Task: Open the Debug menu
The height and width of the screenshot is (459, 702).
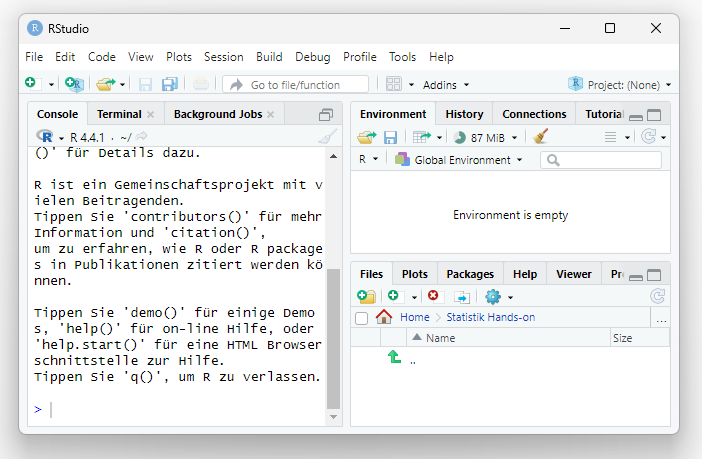Action: [312, 57]
